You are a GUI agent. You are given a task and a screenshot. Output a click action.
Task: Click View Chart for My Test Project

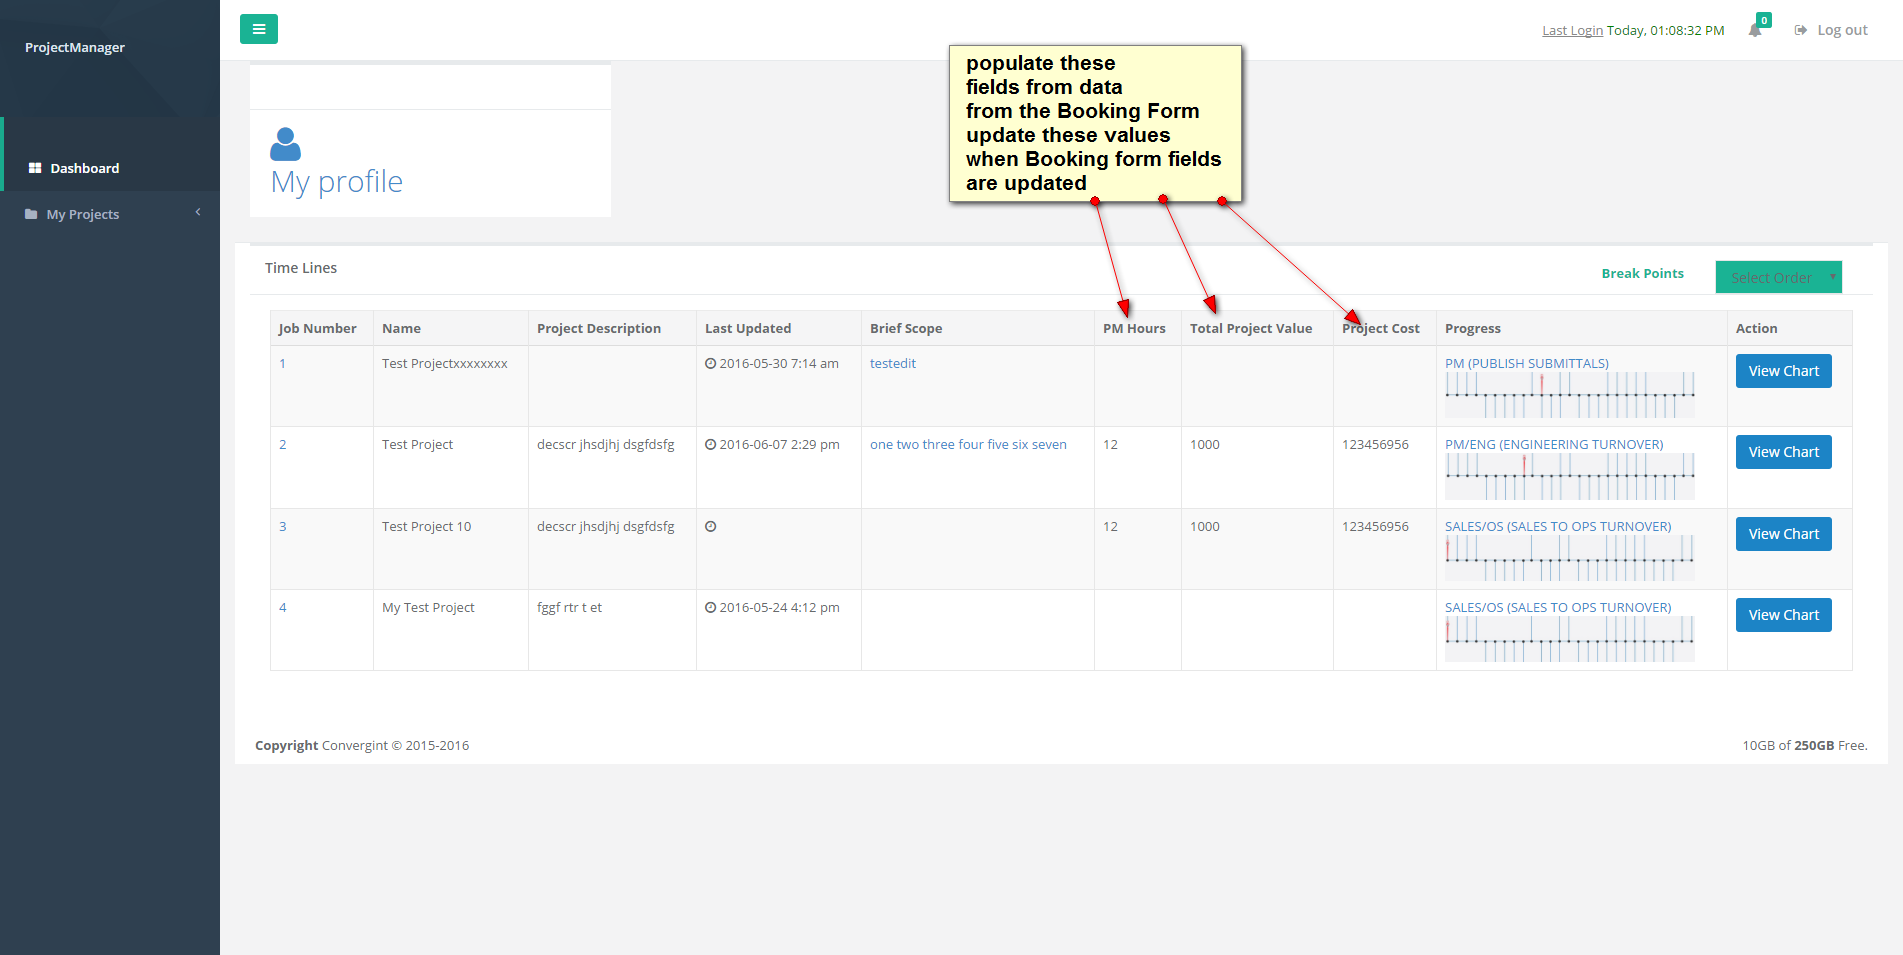pos(1784,615)
